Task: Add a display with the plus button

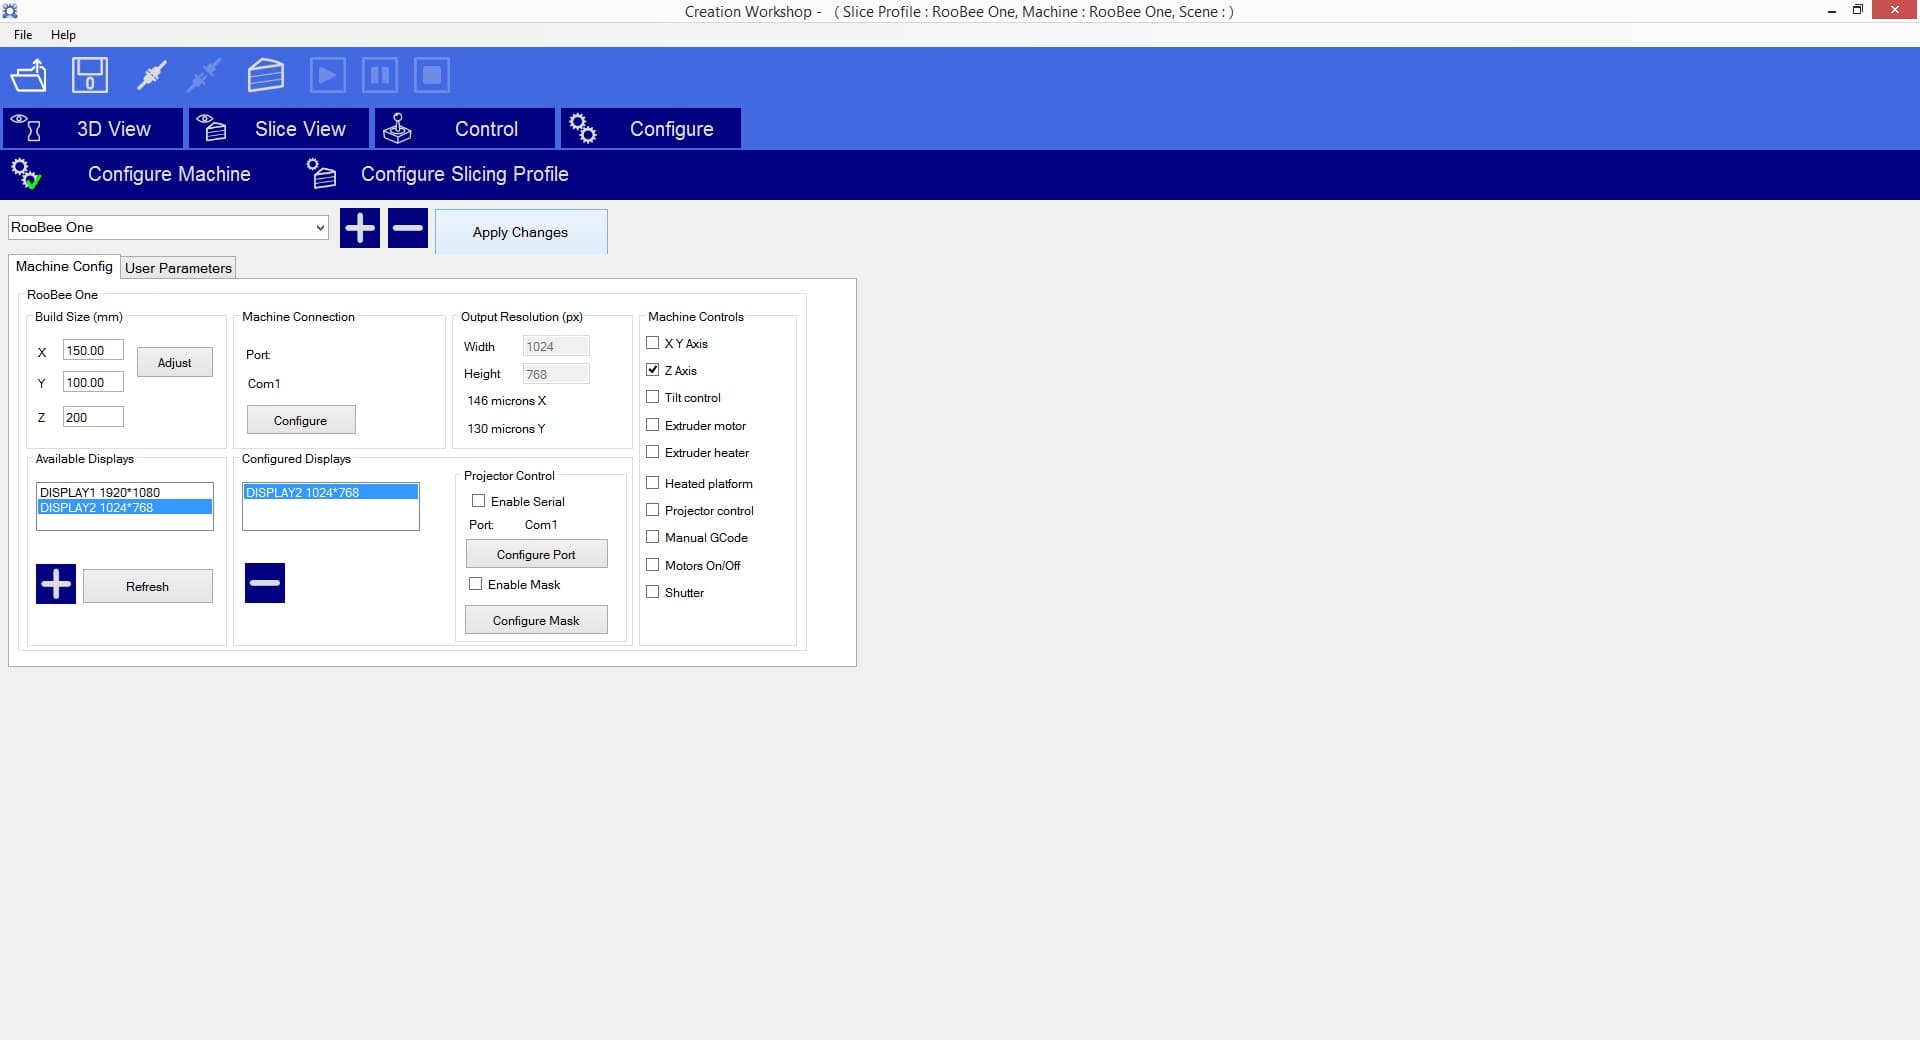Action: point(55,583)
